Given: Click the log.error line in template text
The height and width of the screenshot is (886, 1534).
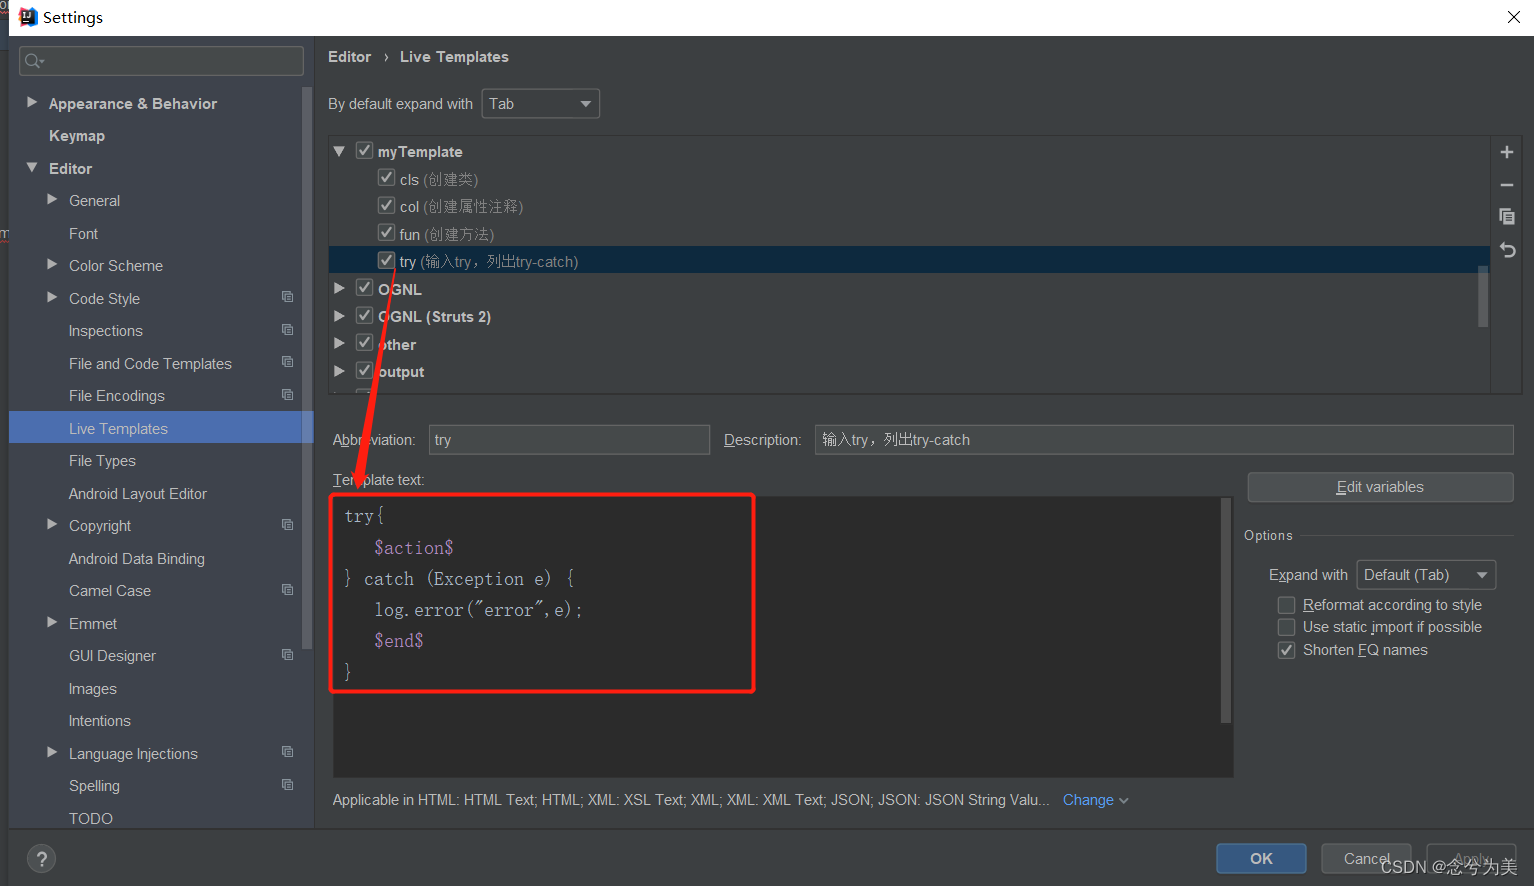Looking at the screenshot, I should click(x=478, y=609).
